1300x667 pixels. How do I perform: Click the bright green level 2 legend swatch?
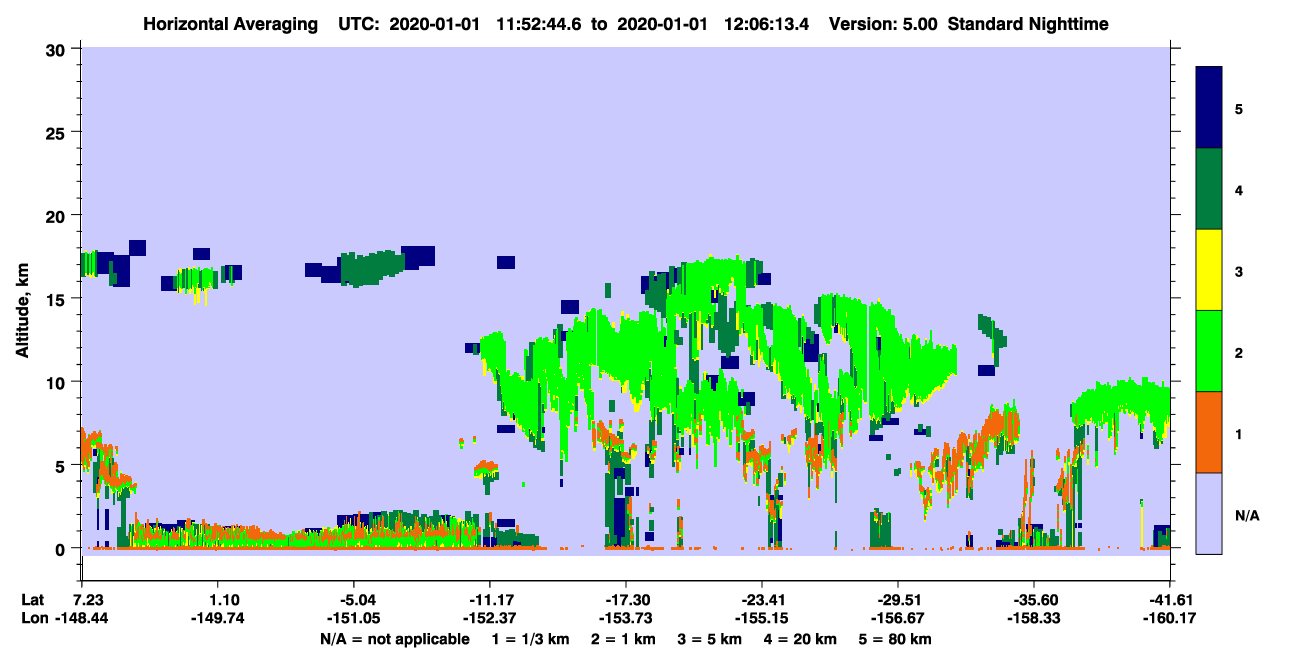1209,351
